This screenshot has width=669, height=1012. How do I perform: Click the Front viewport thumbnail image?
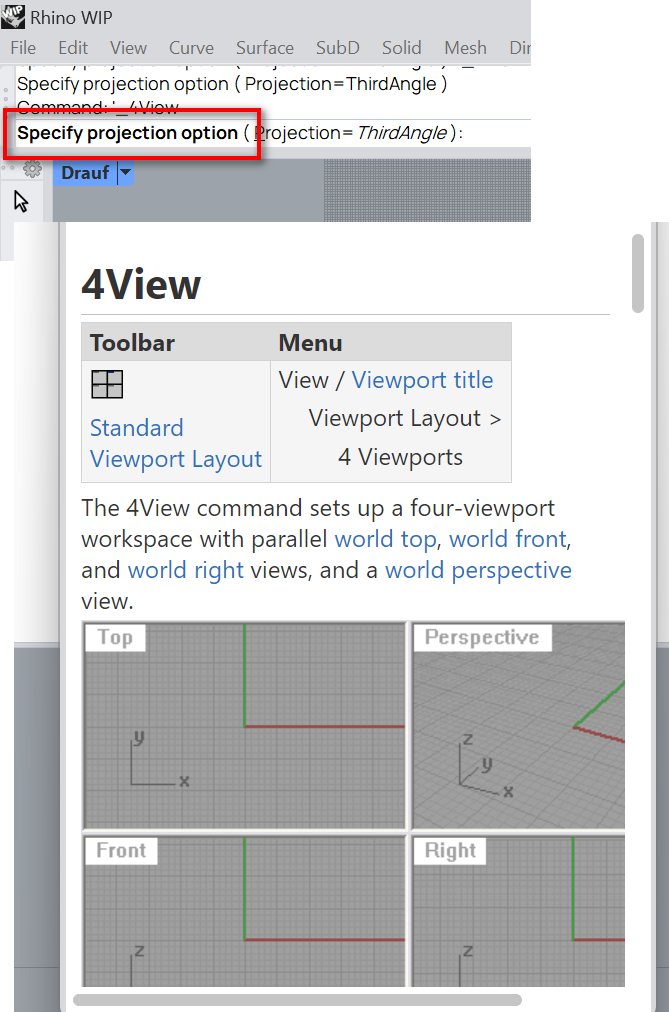tap(245, 911)
